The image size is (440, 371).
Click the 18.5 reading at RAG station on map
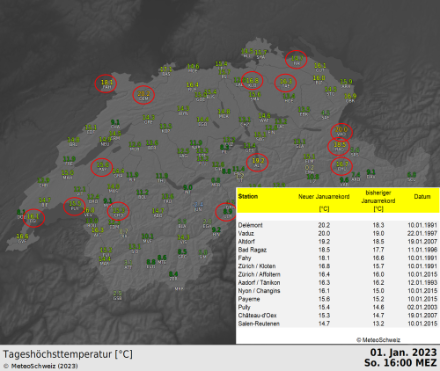tap(339, 145)
